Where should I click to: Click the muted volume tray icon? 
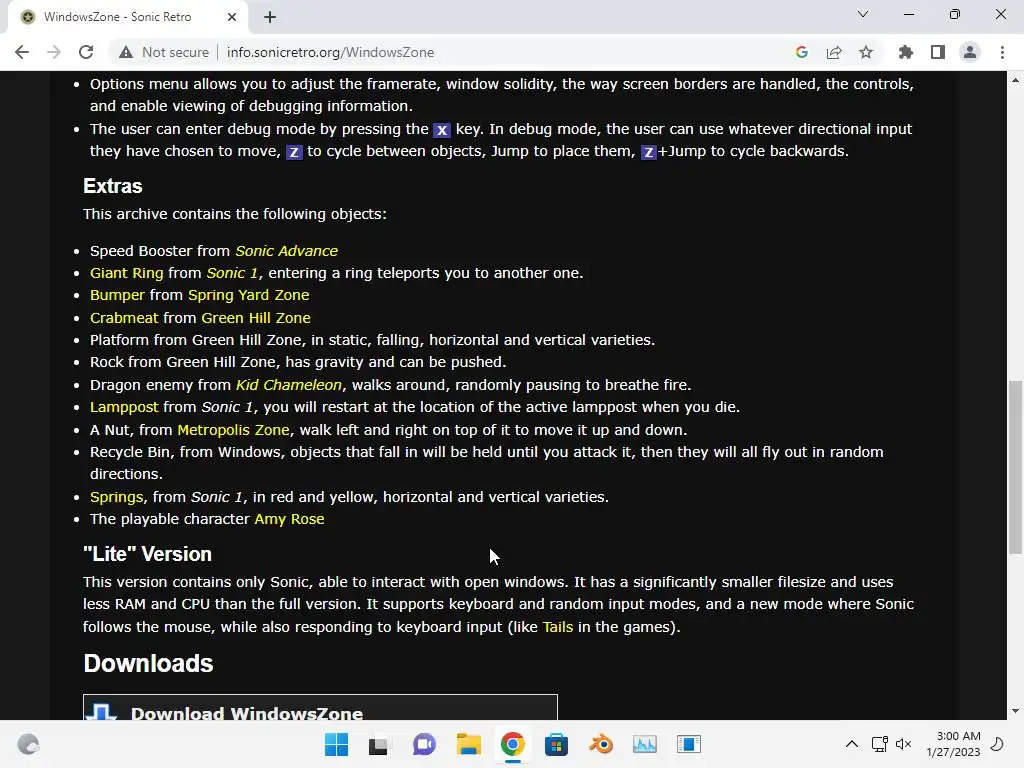[903, 744]
